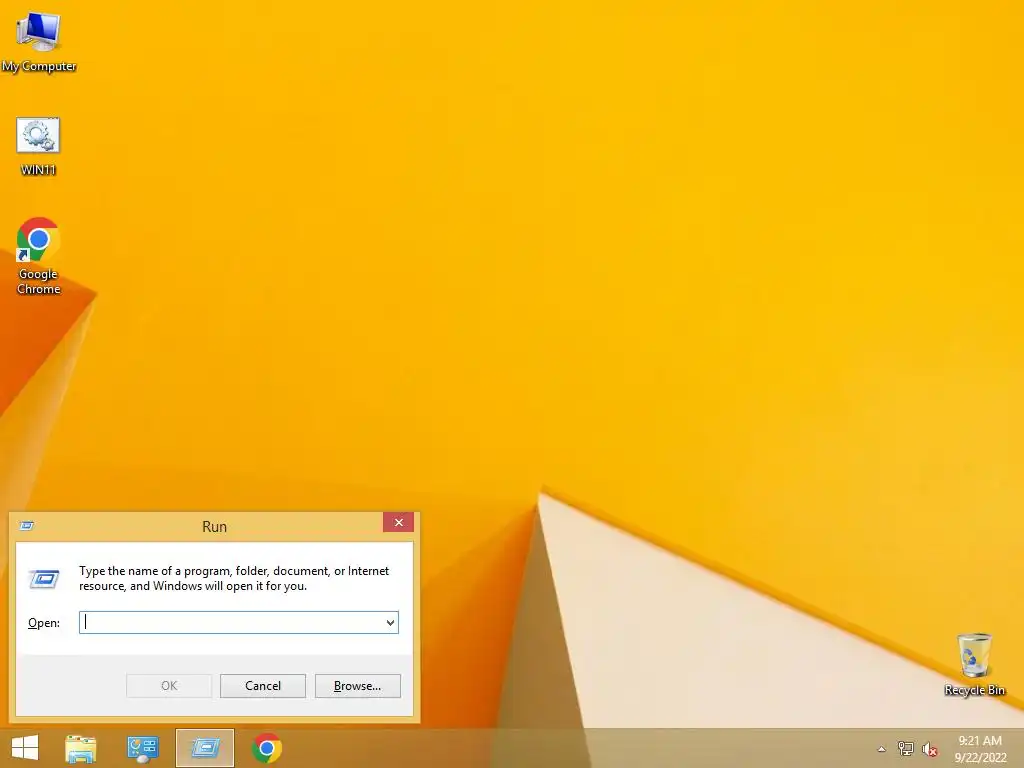Viewport: 1024px width, 768px height.
Task: Close the Run dialog
Action: point(398,522)
